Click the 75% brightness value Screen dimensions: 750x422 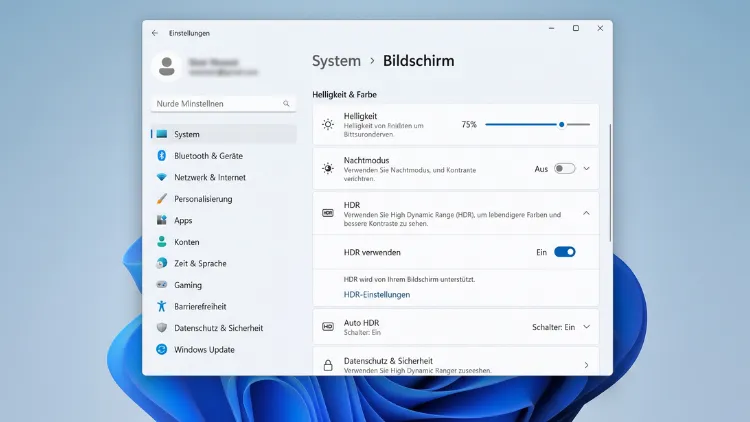tap(469, 124)
